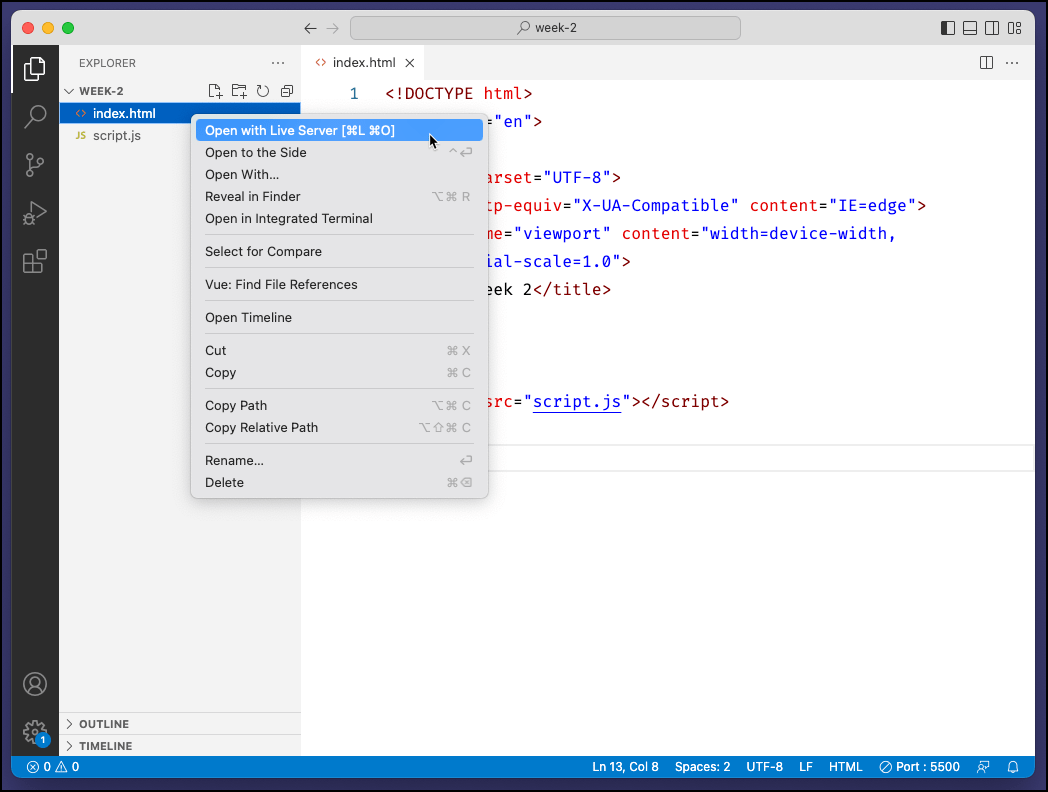Toggle secondary side bar layout icon
This screenshot has height=792, width=1048.
point(993,28)
